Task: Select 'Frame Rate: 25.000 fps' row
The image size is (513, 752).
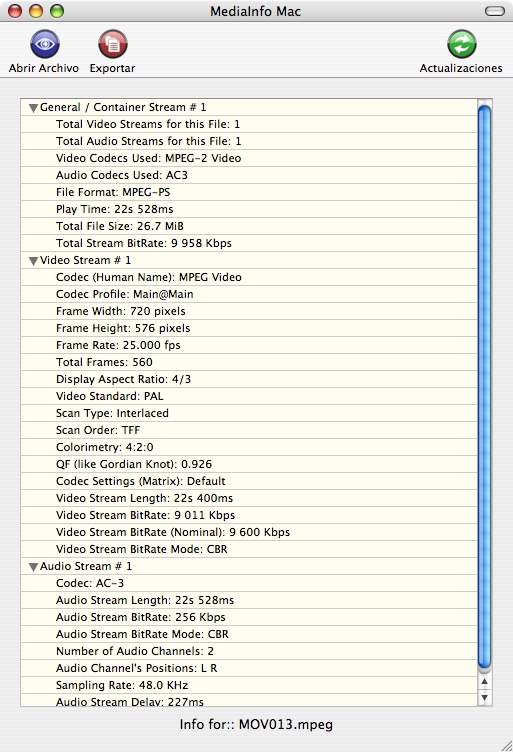Action: pos(249,345)
